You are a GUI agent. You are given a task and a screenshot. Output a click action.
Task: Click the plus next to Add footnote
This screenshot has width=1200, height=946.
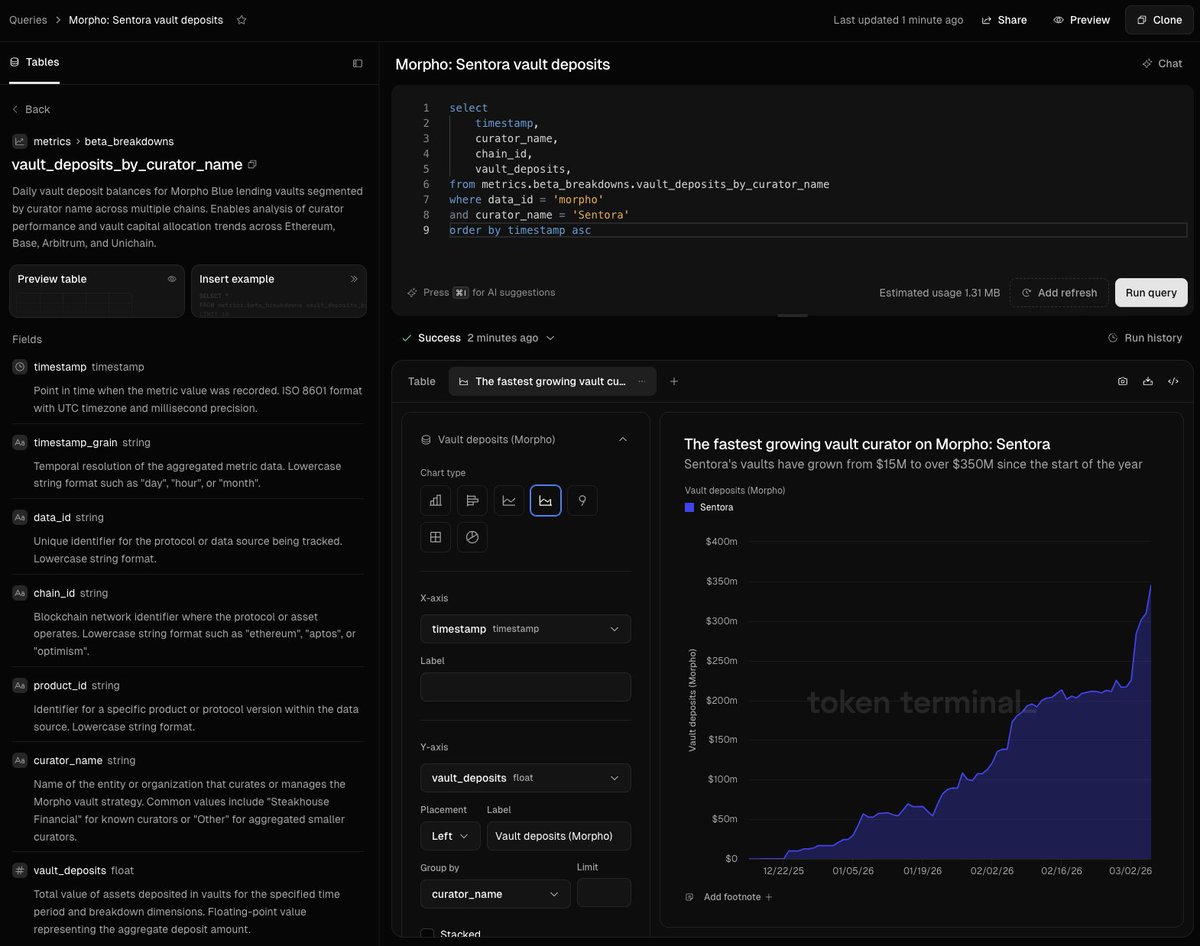(x=769, y=897)
